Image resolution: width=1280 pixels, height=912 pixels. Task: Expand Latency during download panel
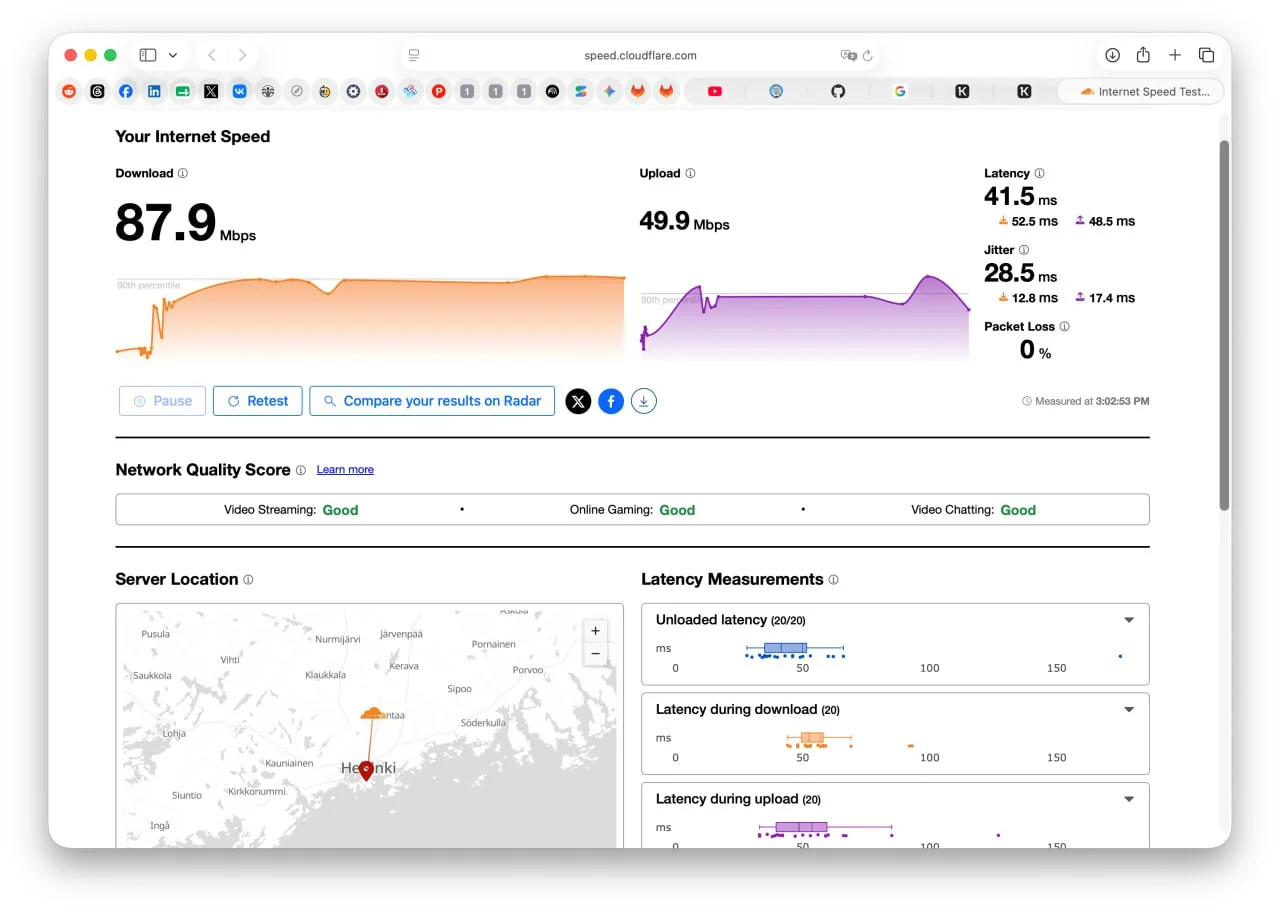[x=1129, y=710]
